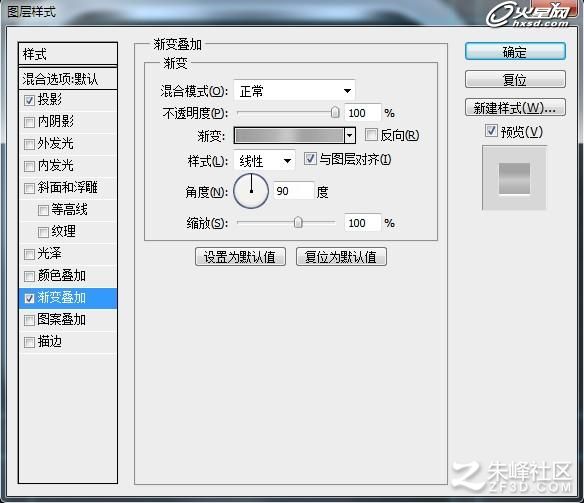Image resolution: width=584 pixels, height=503 pixels.
Task: Click 复位为默认值 button
Action: [341, 257]
